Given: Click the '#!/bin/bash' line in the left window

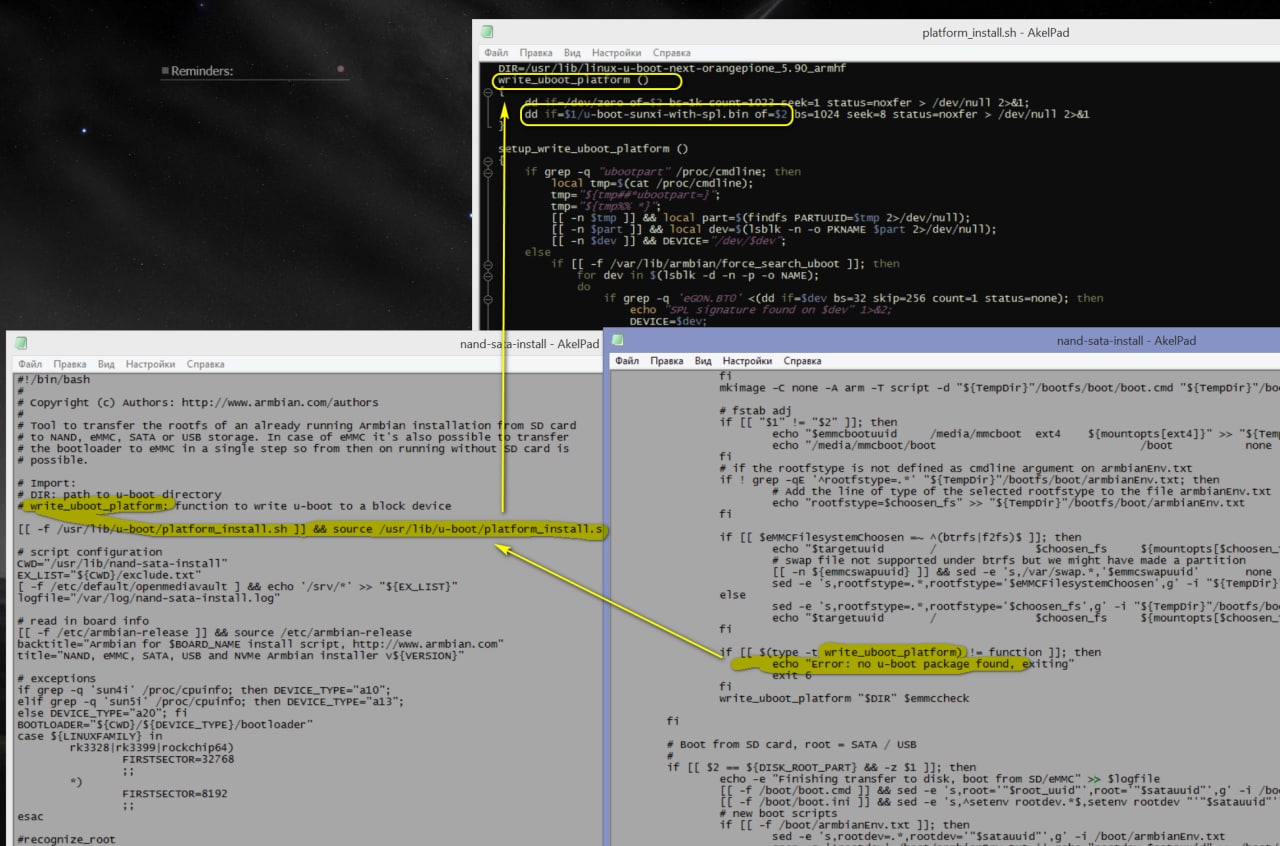Looking at the screenshot, I should [x=53, y=380].
